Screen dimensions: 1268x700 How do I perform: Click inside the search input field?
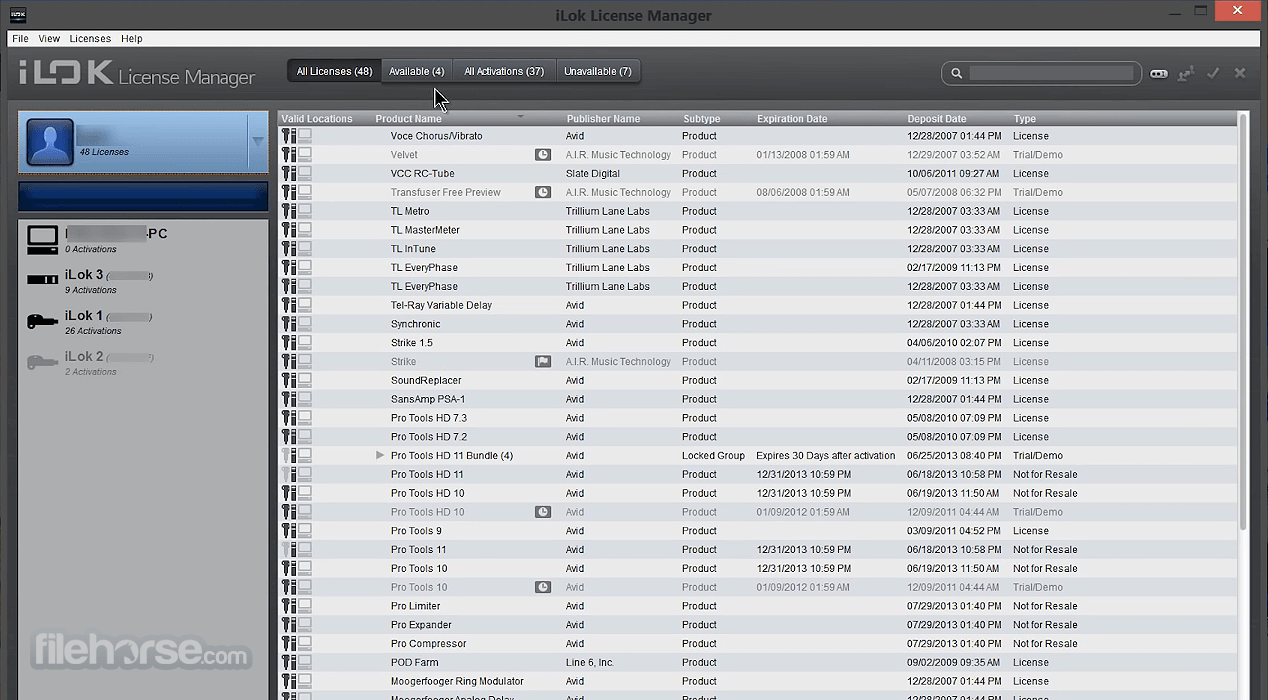[1051, 73]
